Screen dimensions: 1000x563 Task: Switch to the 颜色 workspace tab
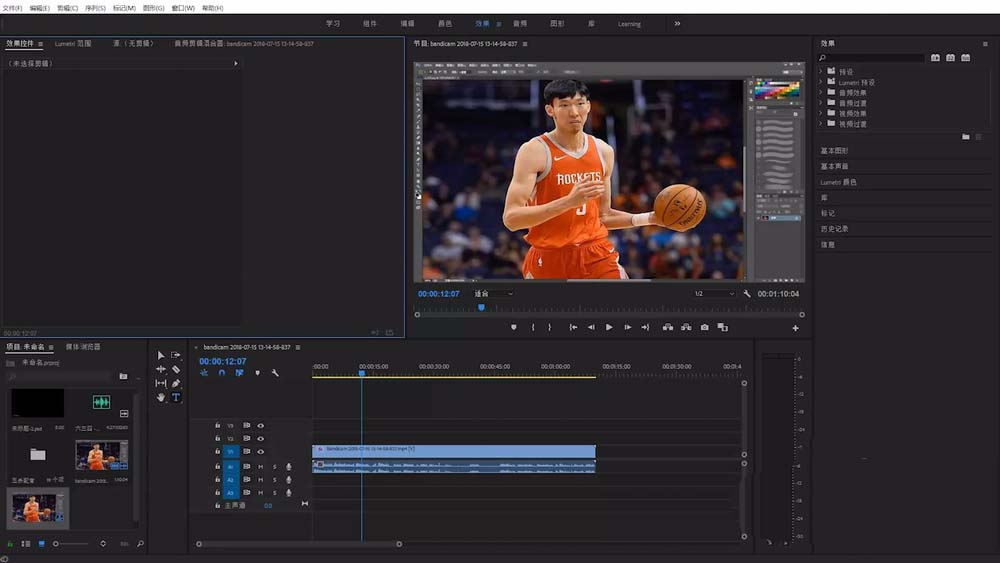click(445, 23)
